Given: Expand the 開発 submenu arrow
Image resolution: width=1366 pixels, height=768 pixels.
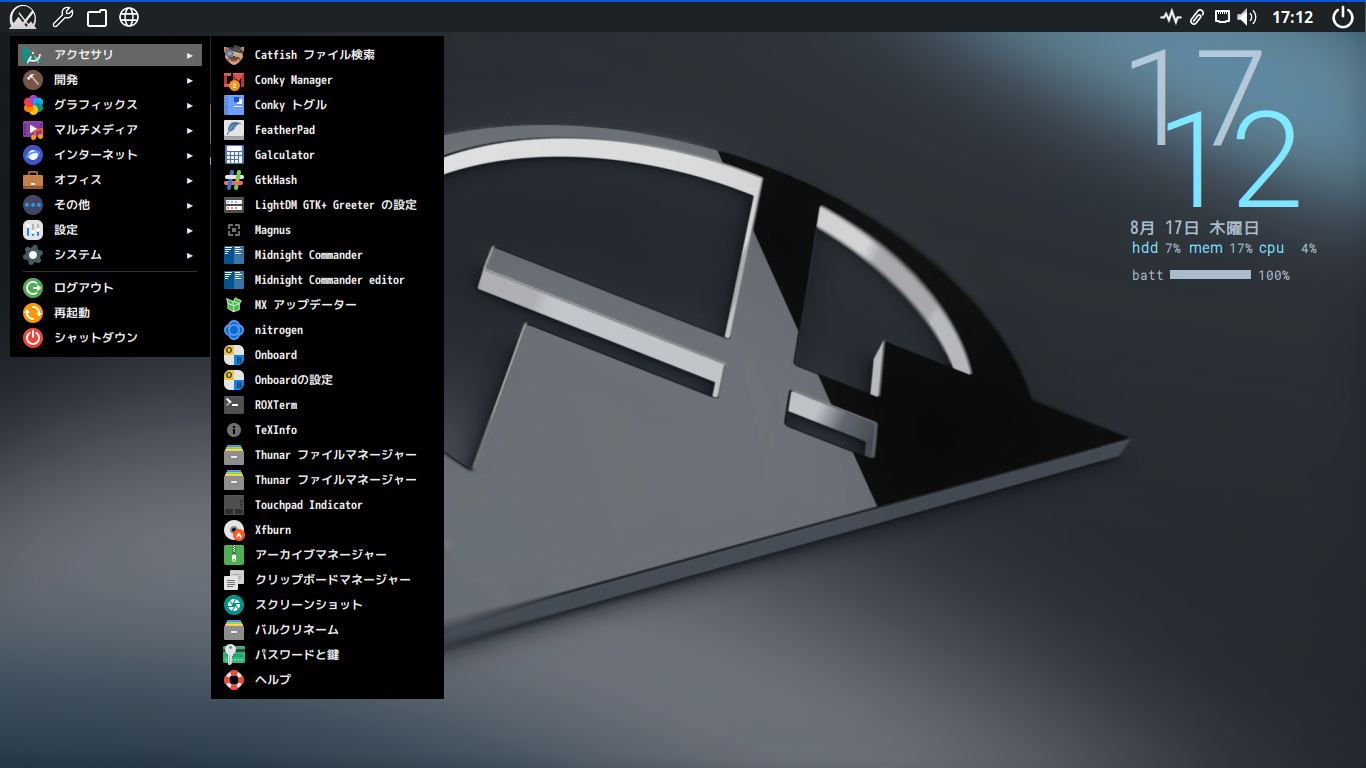Looking at the screenshot, I should tap(189, 80).
